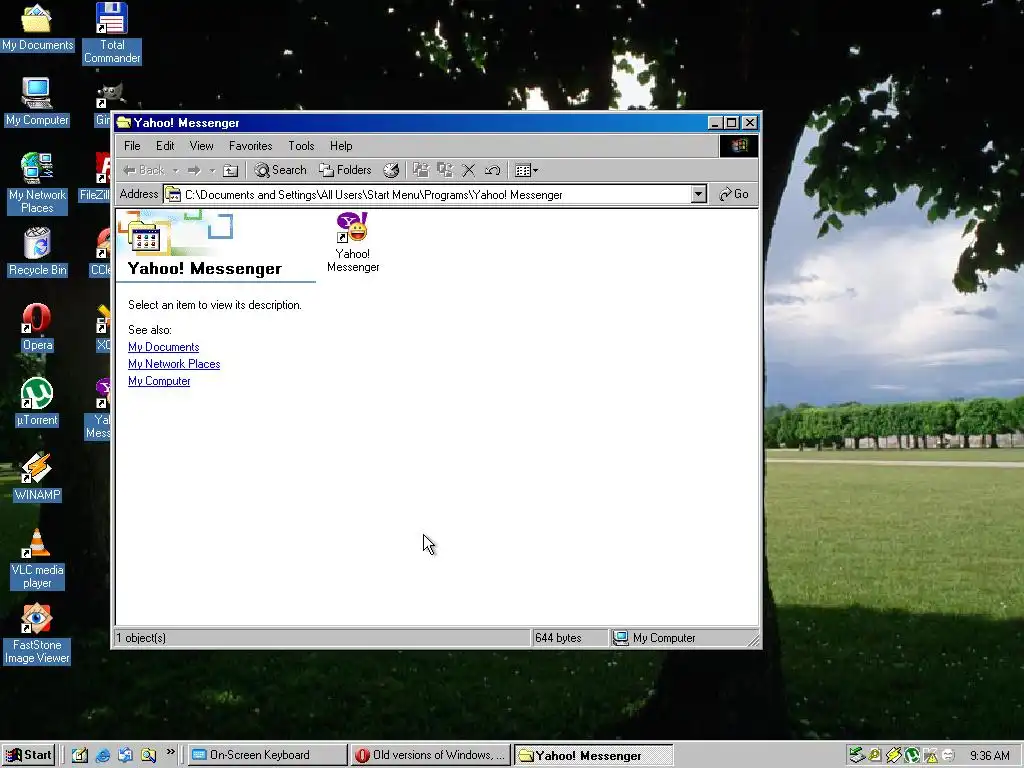Select the FastStone Image Viewer desktop icon
1024x768 pixels.
37,633
